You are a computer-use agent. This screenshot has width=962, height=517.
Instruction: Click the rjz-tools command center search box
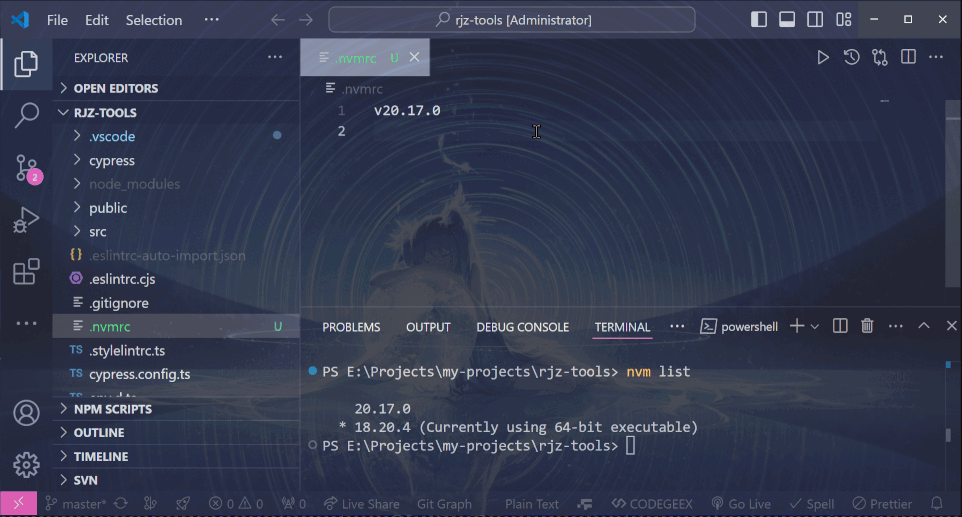(512, 20)
